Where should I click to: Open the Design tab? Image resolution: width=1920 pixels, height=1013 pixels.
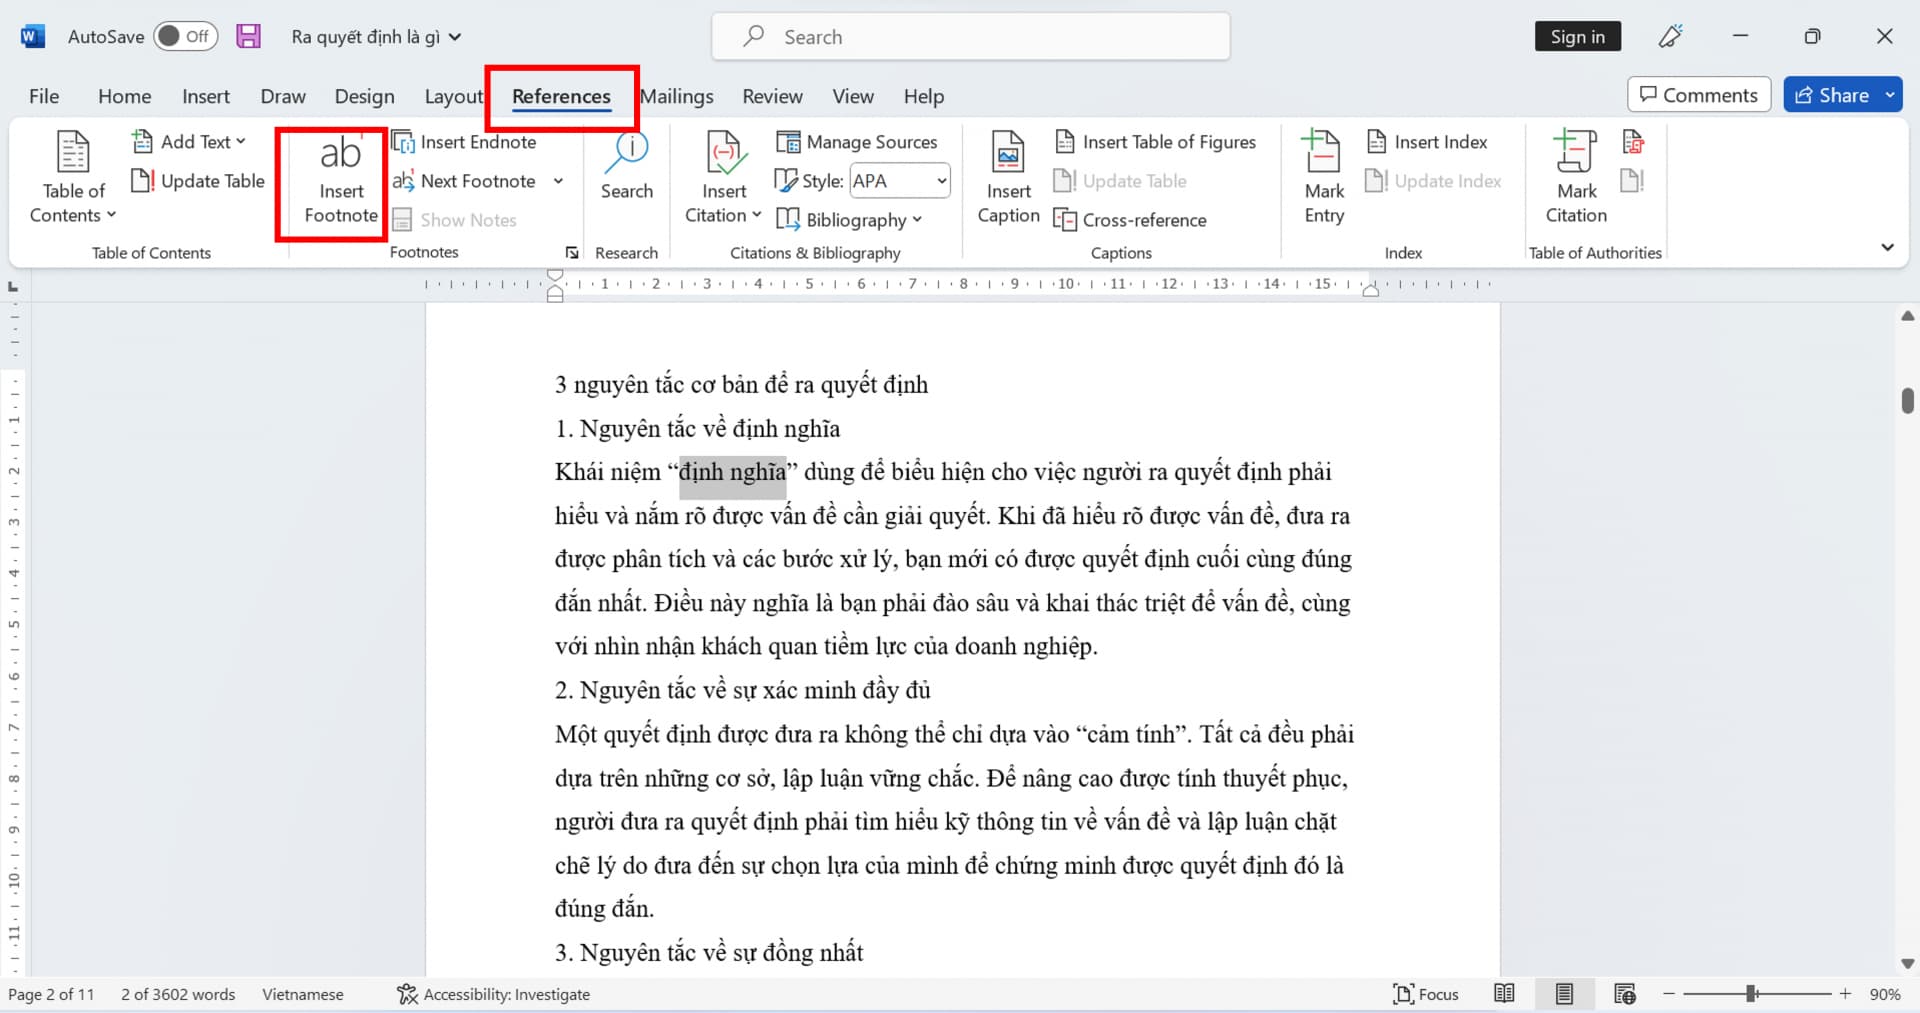pyautogui.click(x=364, y=96)
